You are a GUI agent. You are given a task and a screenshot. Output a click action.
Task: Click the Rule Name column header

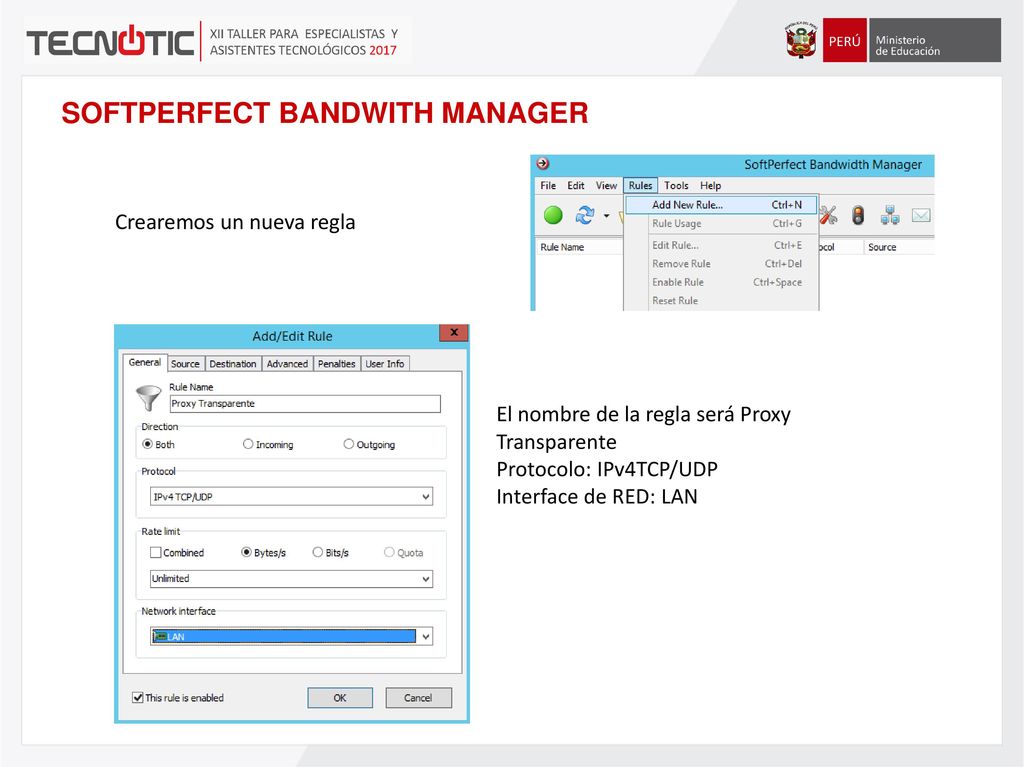(579, 247)
